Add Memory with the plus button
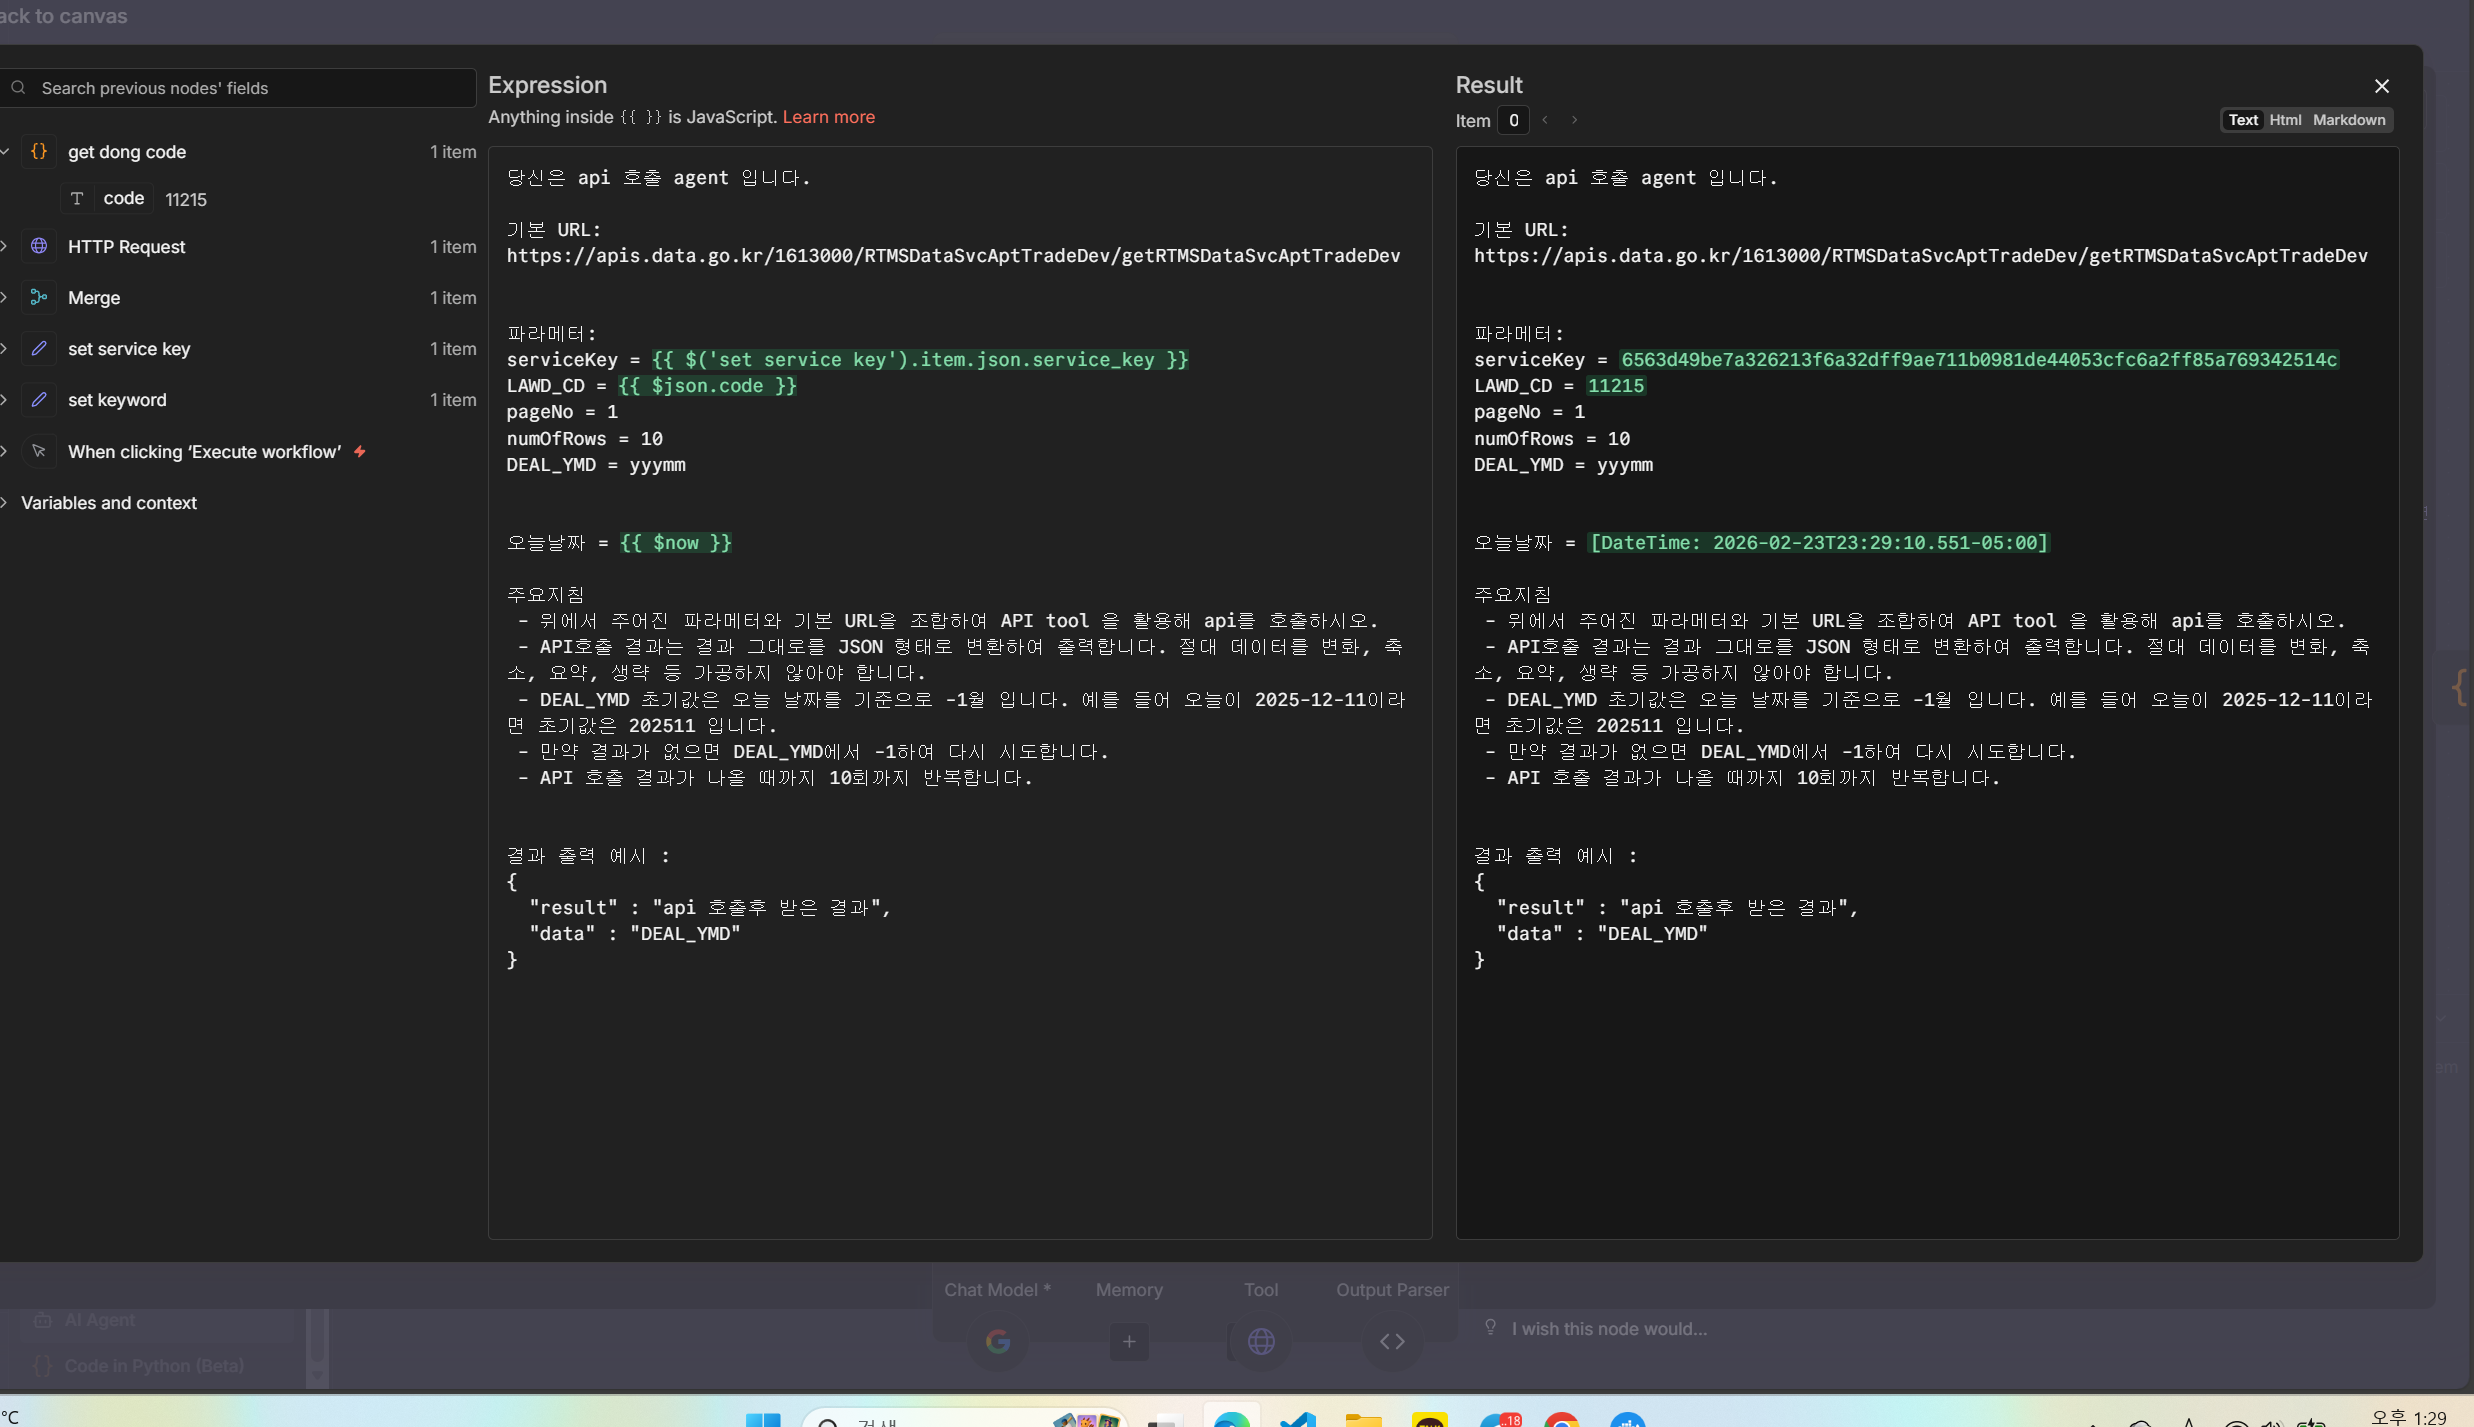Screen dimensions: 2474x1427 pyautogui.click(x=1129, y=1341)
